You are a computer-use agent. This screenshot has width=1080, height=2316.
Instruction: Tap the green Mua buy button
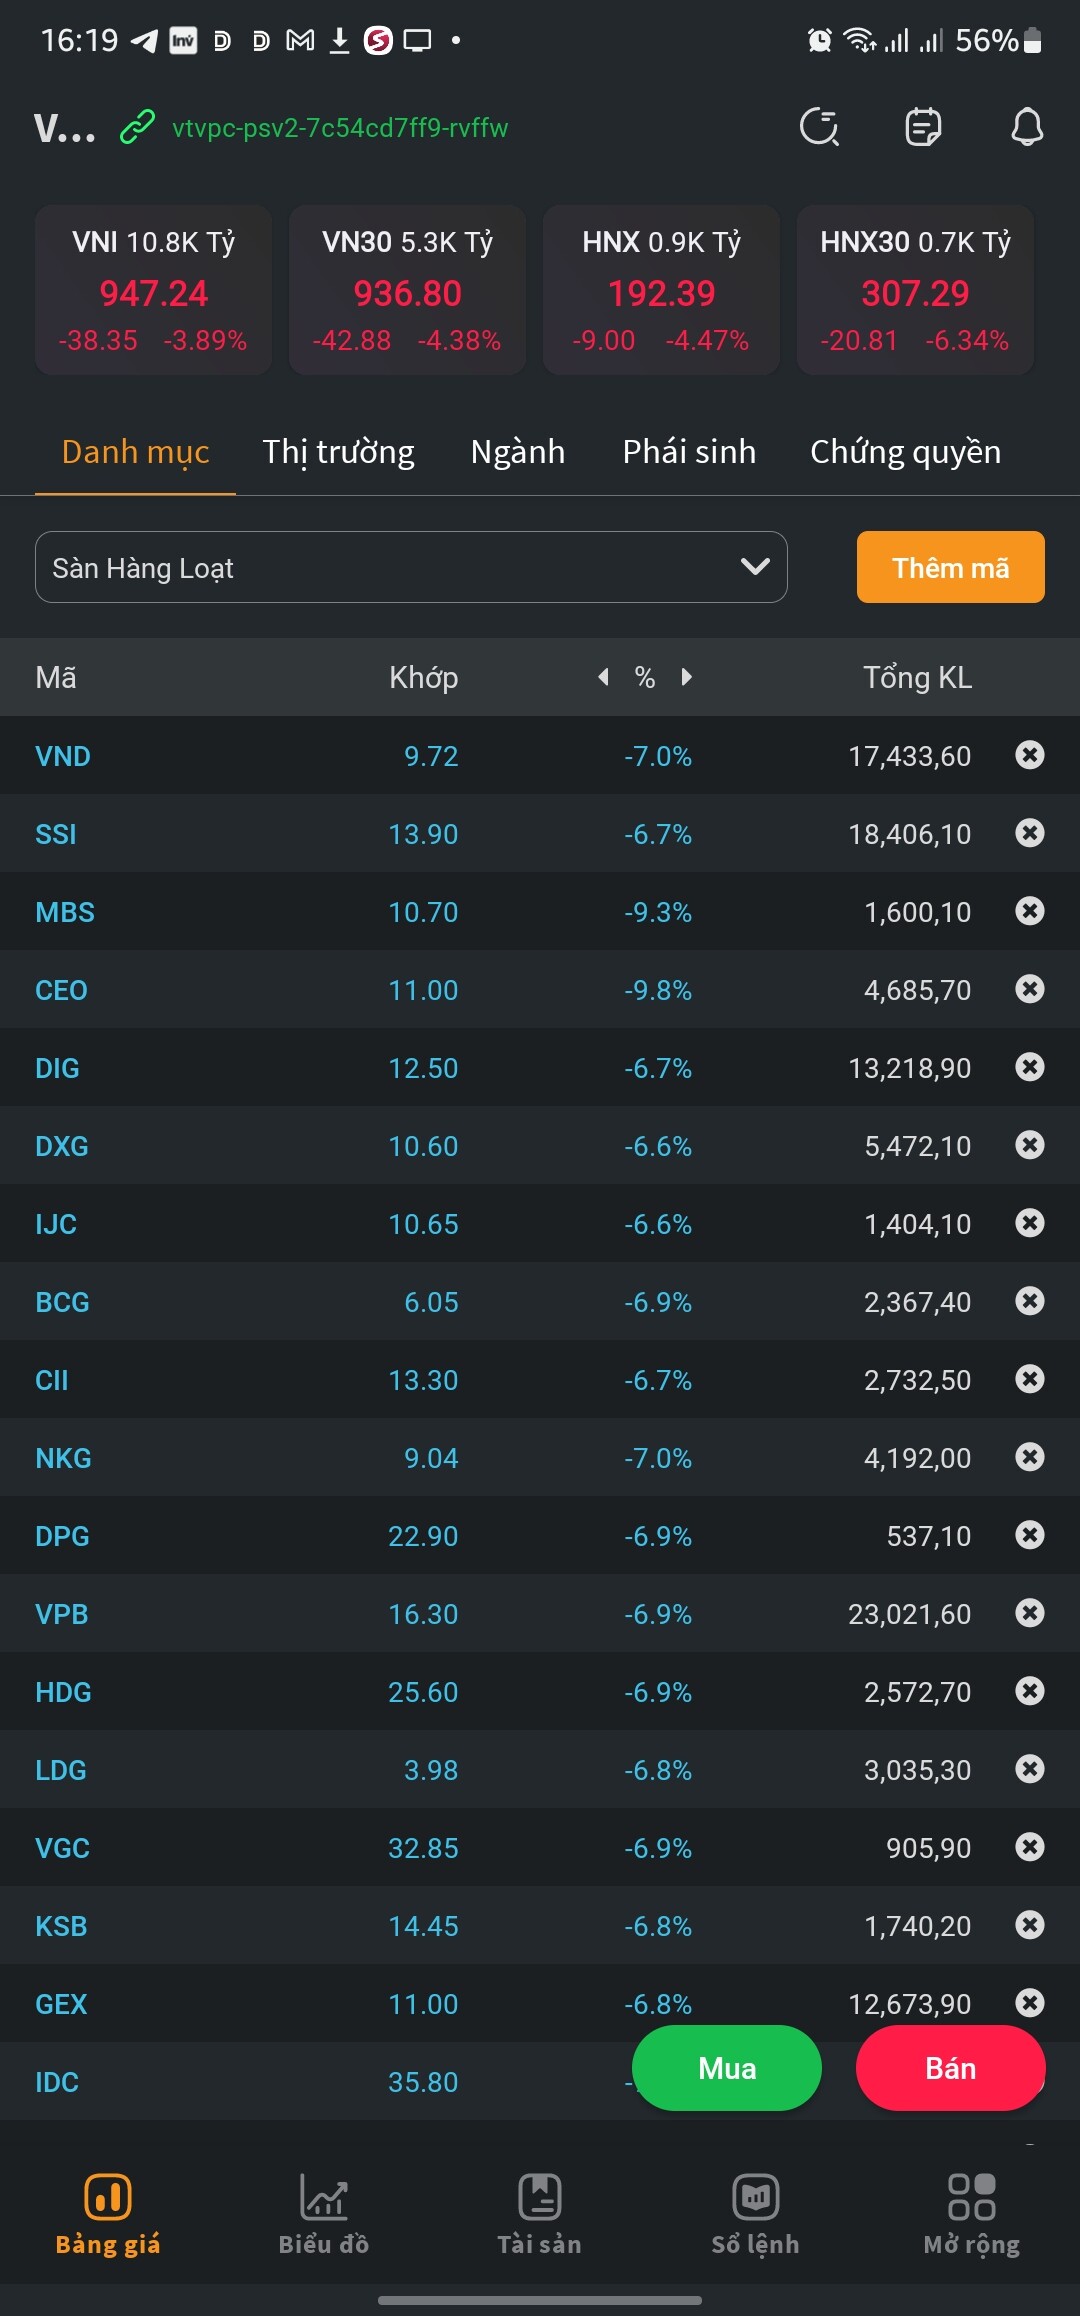727,2068
